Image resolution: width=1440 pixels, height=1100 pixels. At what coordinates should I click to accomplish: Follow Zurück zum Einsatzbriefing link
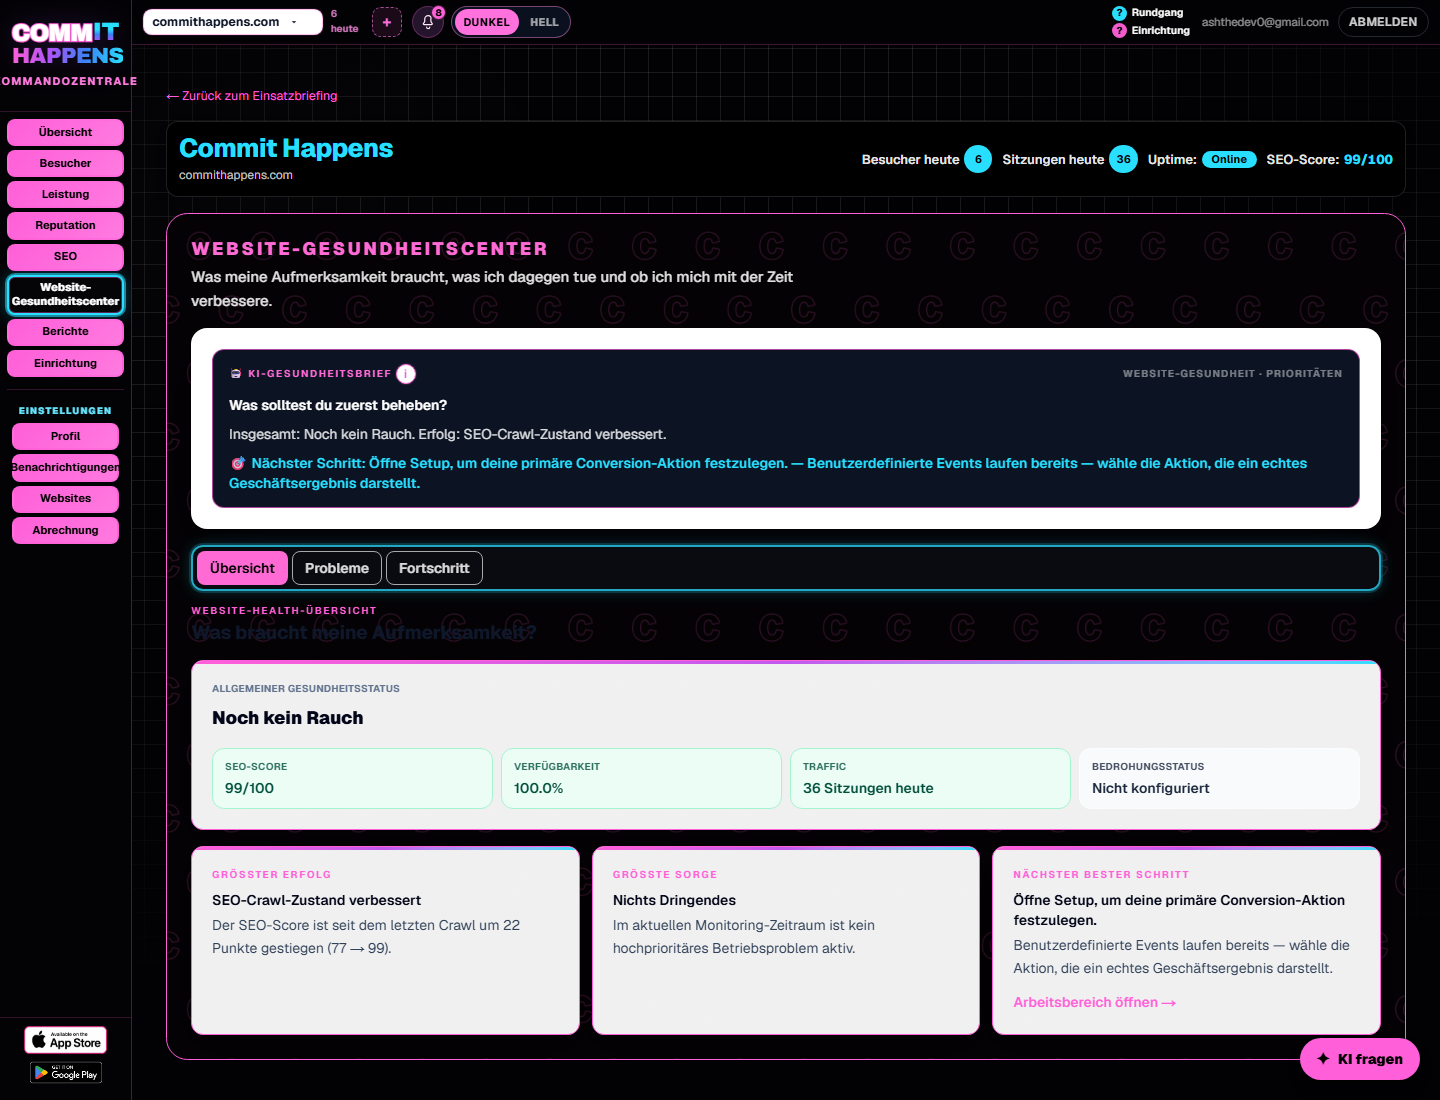(252, 96)
